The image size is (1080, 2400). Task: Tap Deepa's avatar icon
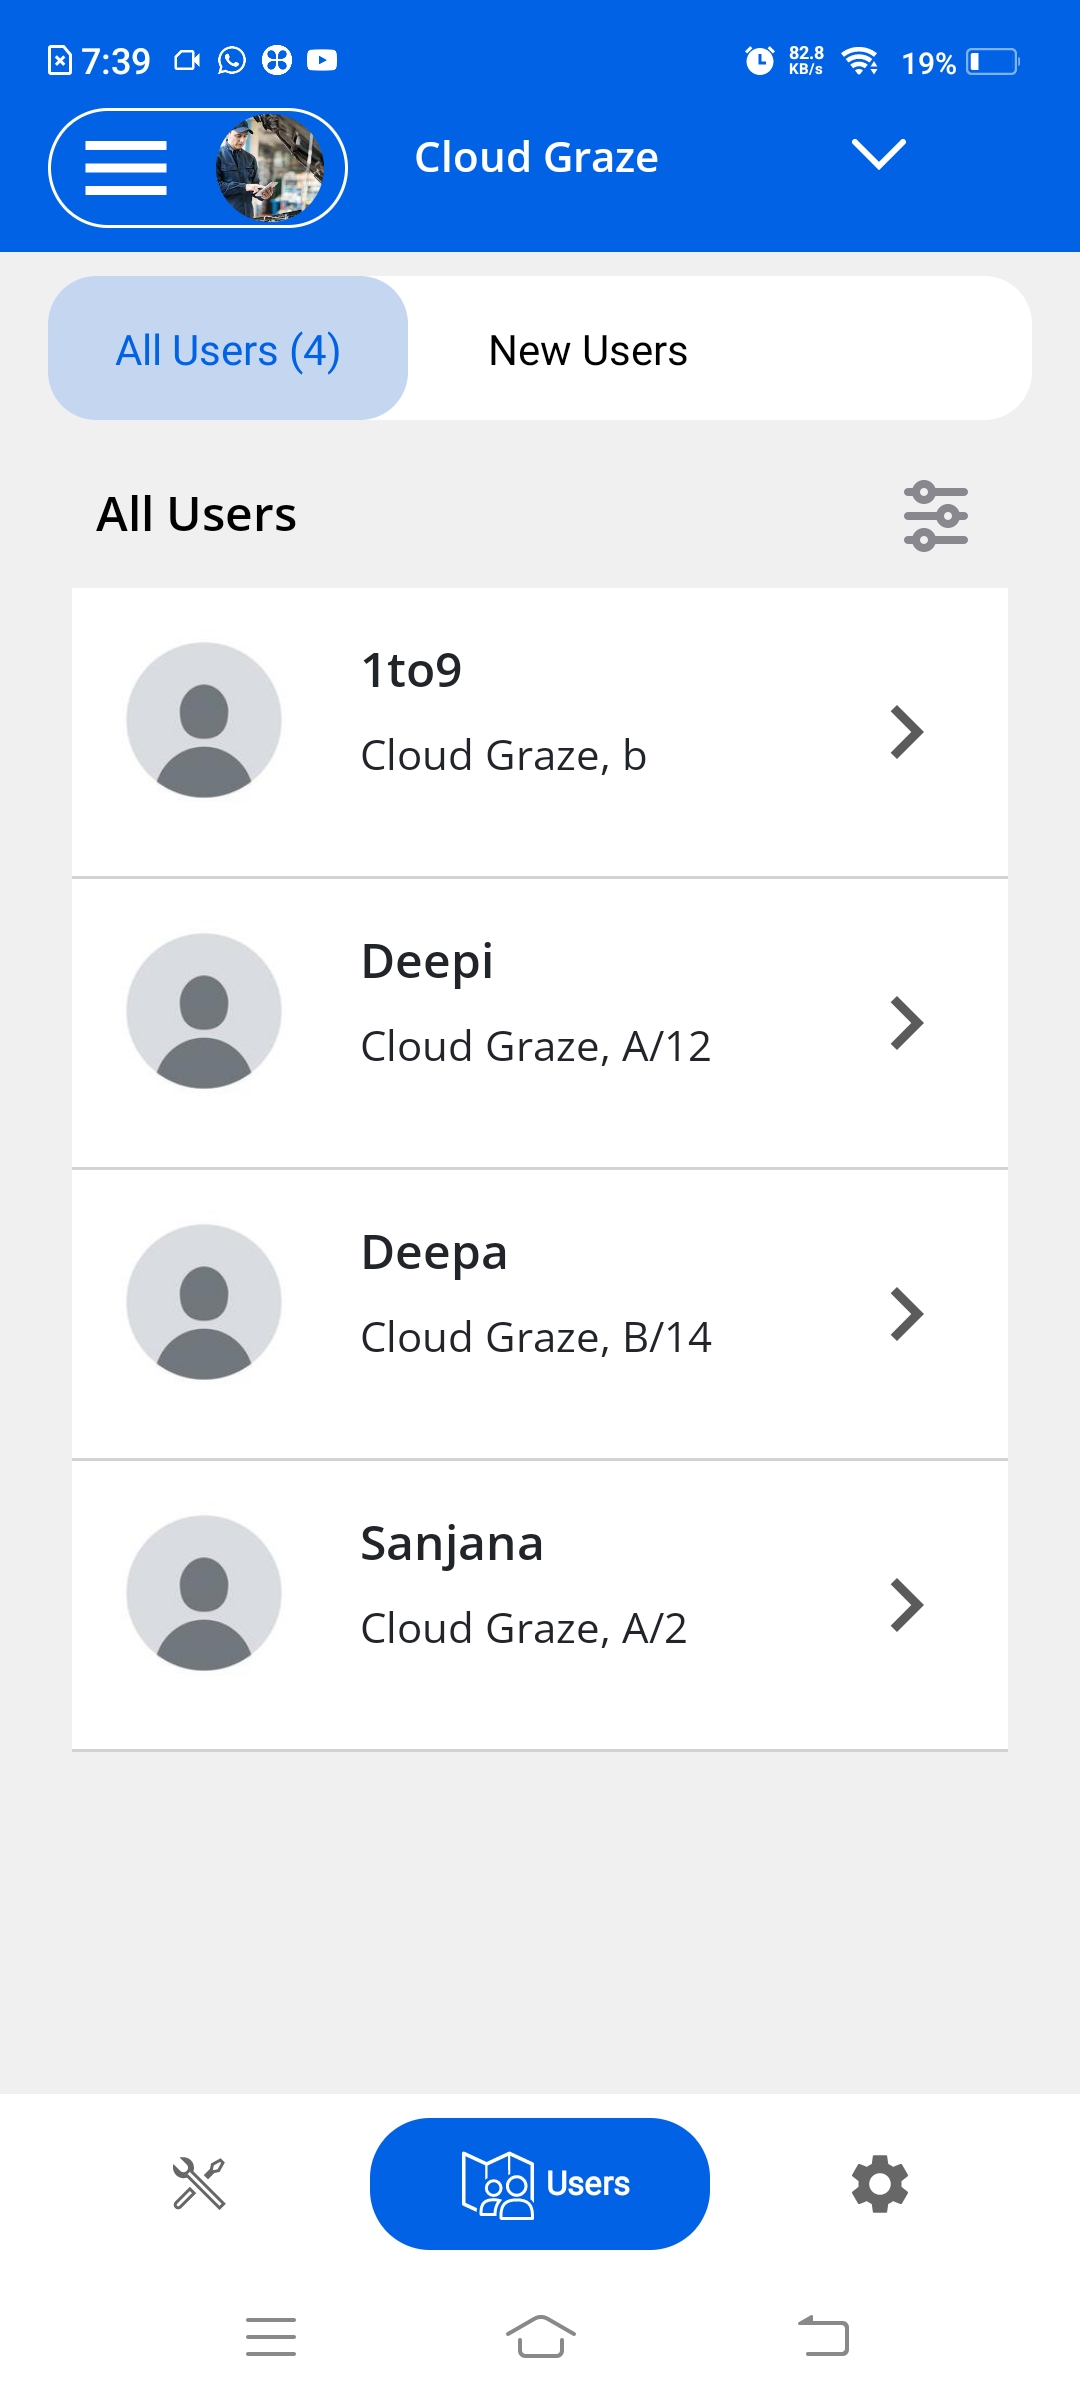coord(204,1302)
